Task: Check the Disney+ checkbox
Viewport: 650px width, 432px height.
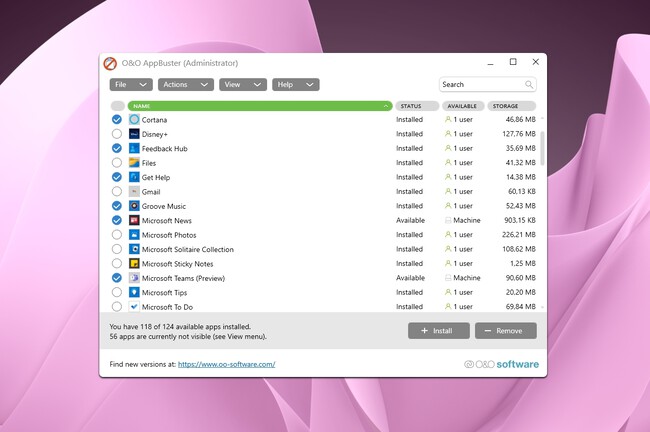Action: tap(117, 134)
